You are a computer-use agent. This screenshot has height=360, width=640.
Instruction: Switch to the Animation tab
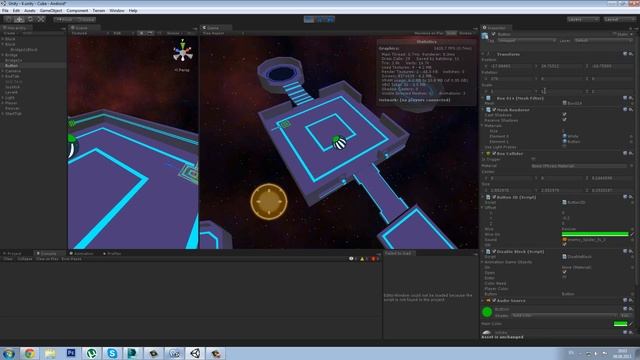(x=82, y=253)
